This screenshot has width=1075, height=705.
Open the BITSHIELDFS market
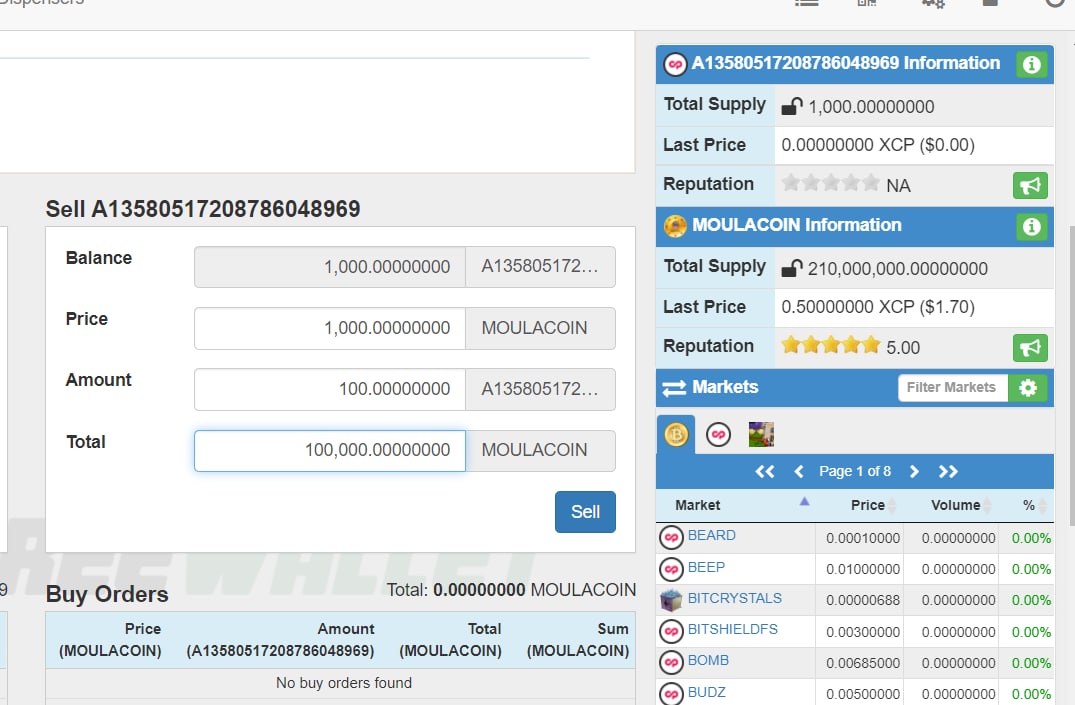tap(732, 630)
